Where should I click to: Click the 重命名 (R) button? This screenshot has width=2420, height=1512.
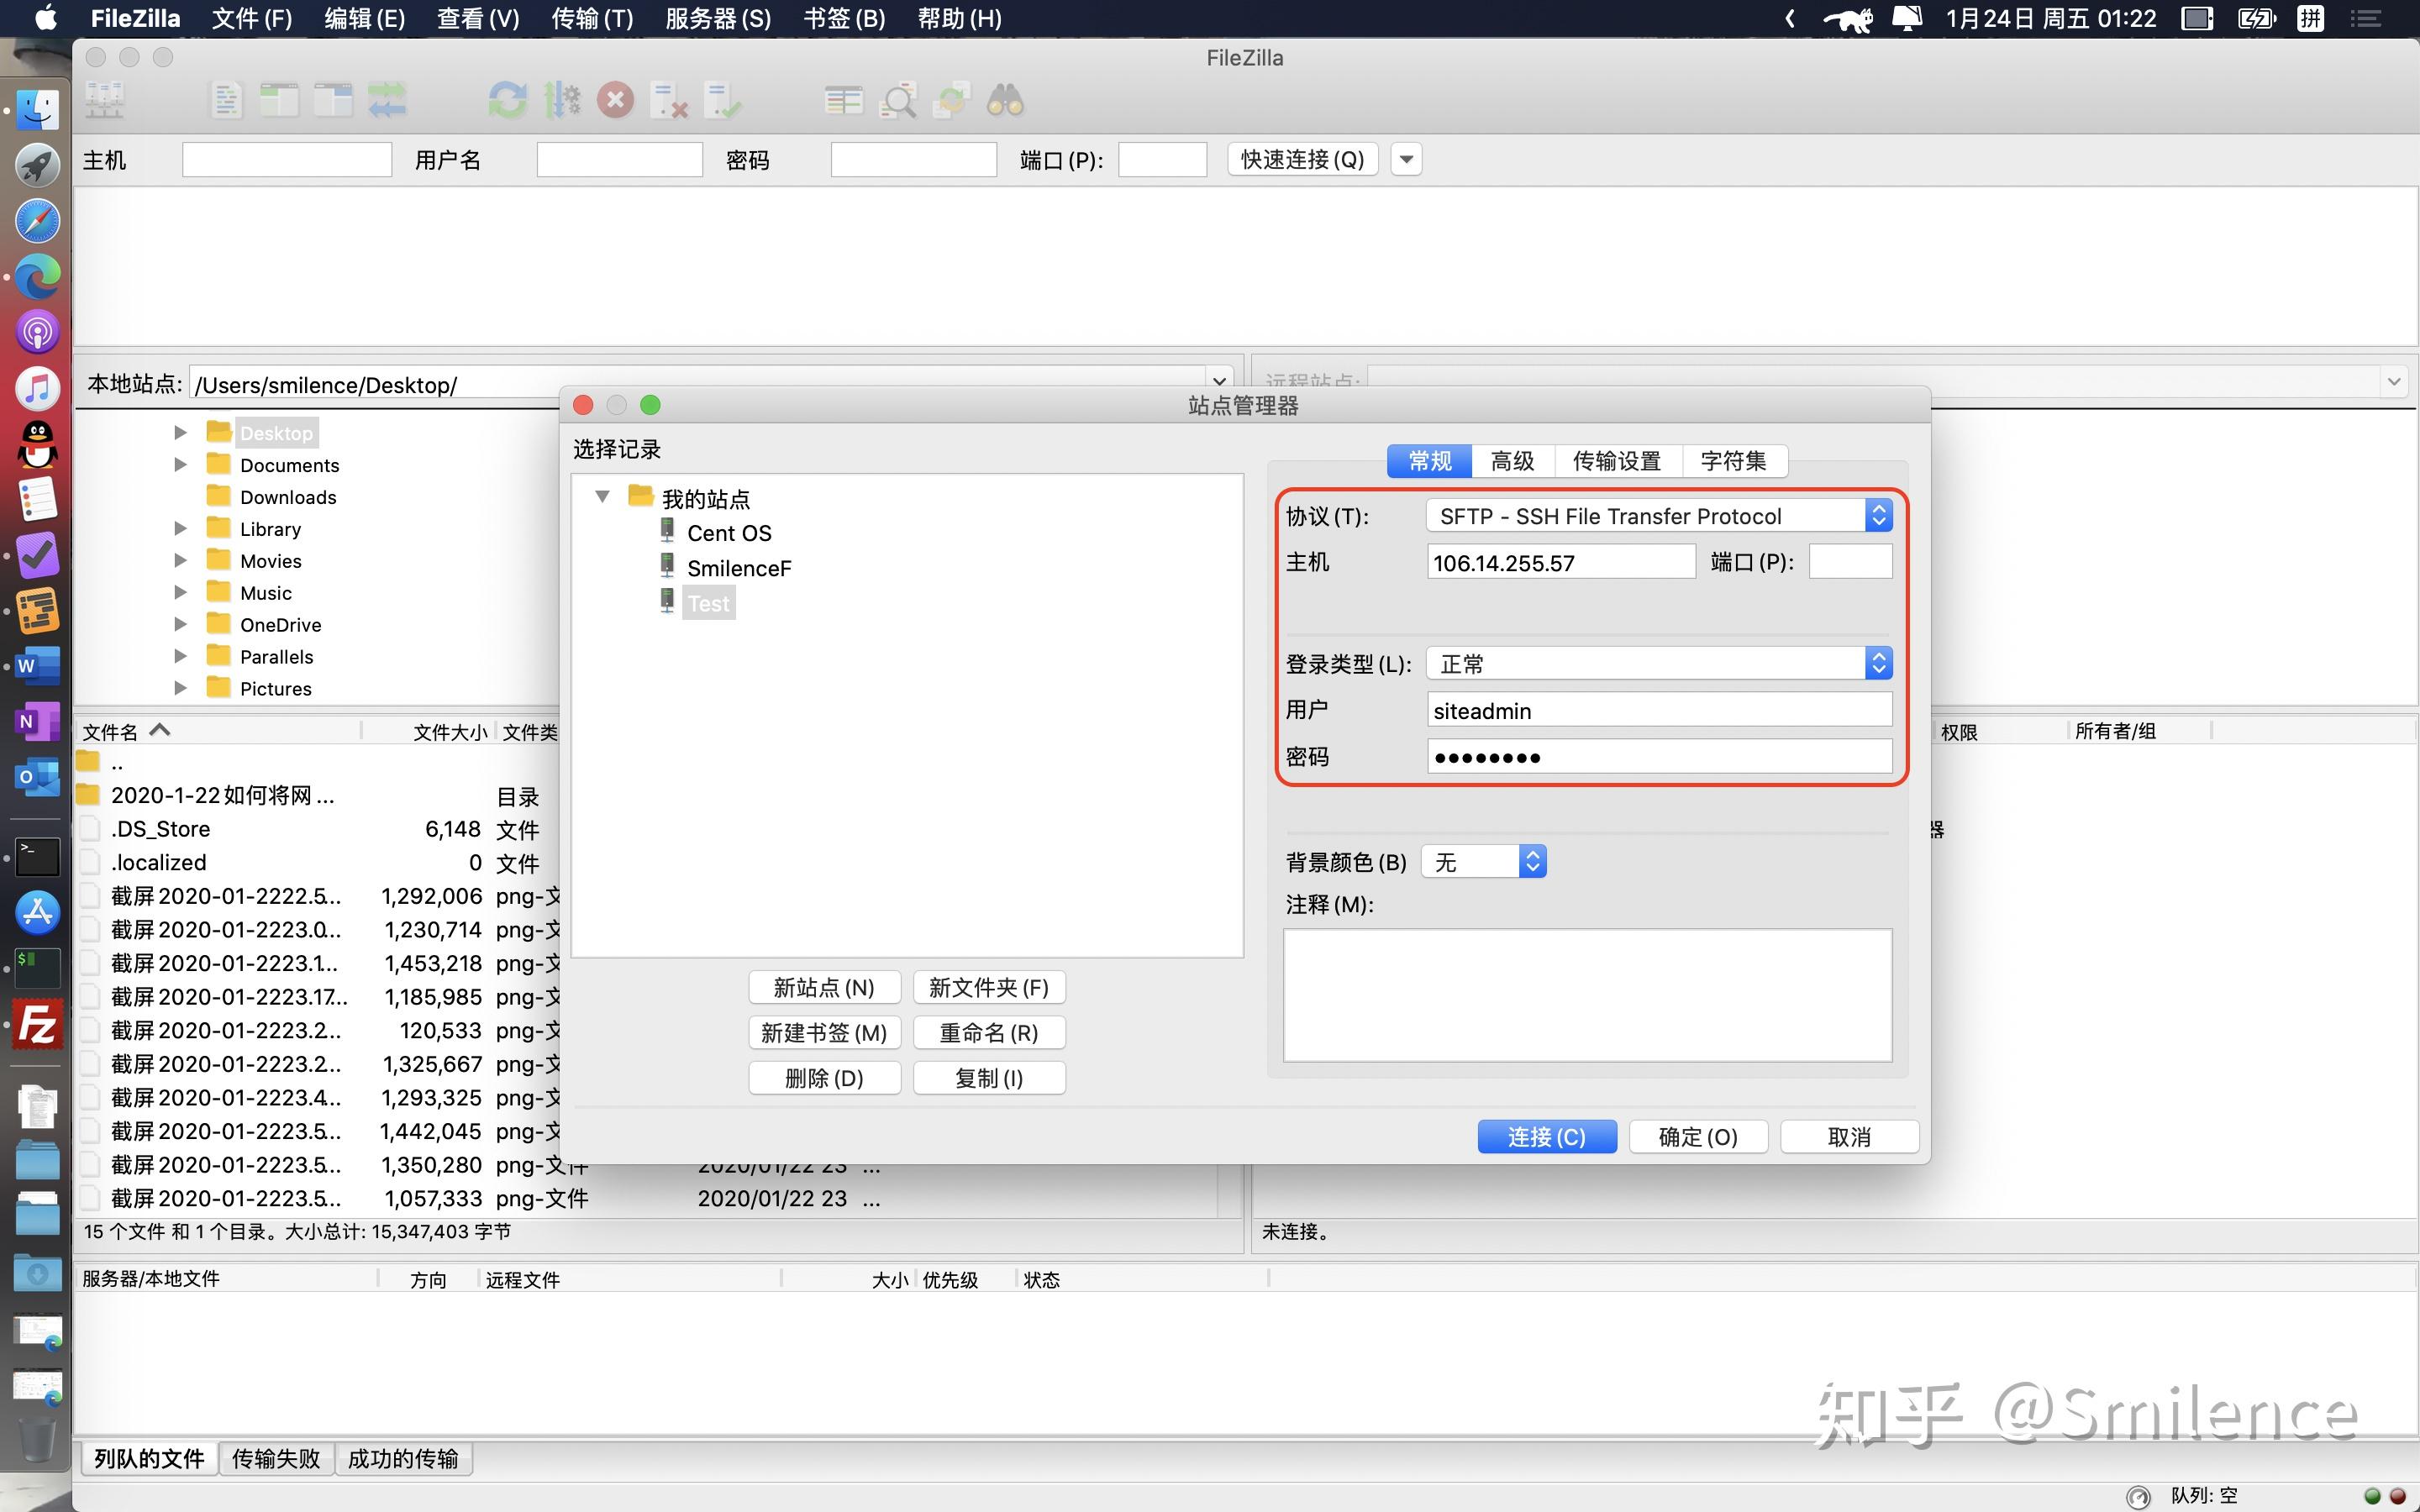pyautogui.click(x=989, y=1033)
